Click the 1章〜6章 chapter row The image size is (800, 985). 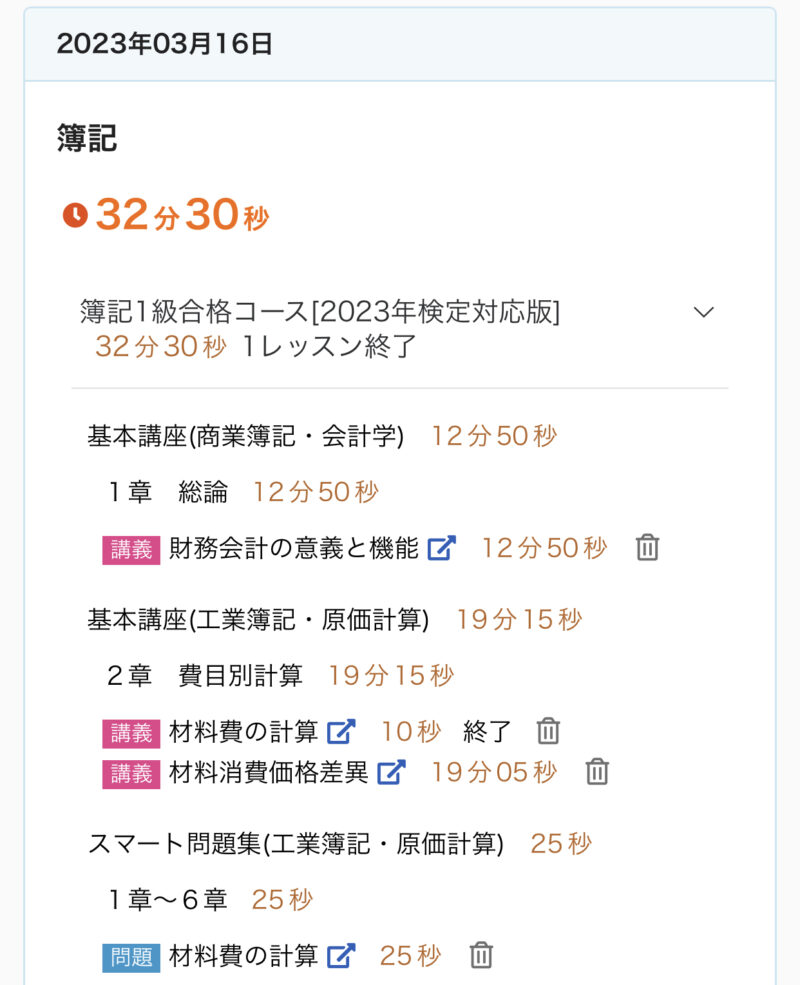(169, 900)
